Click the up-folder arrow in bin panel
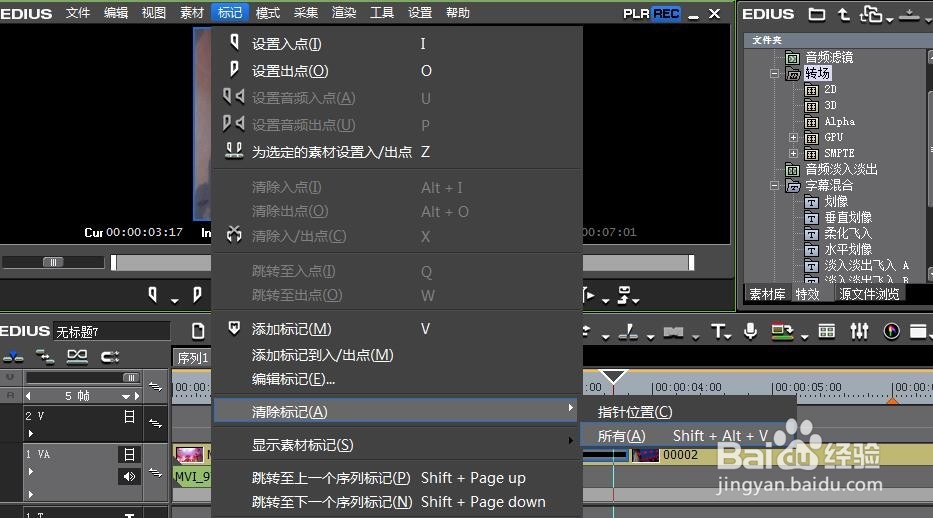The image size is (933, 518). pos(843,14)
